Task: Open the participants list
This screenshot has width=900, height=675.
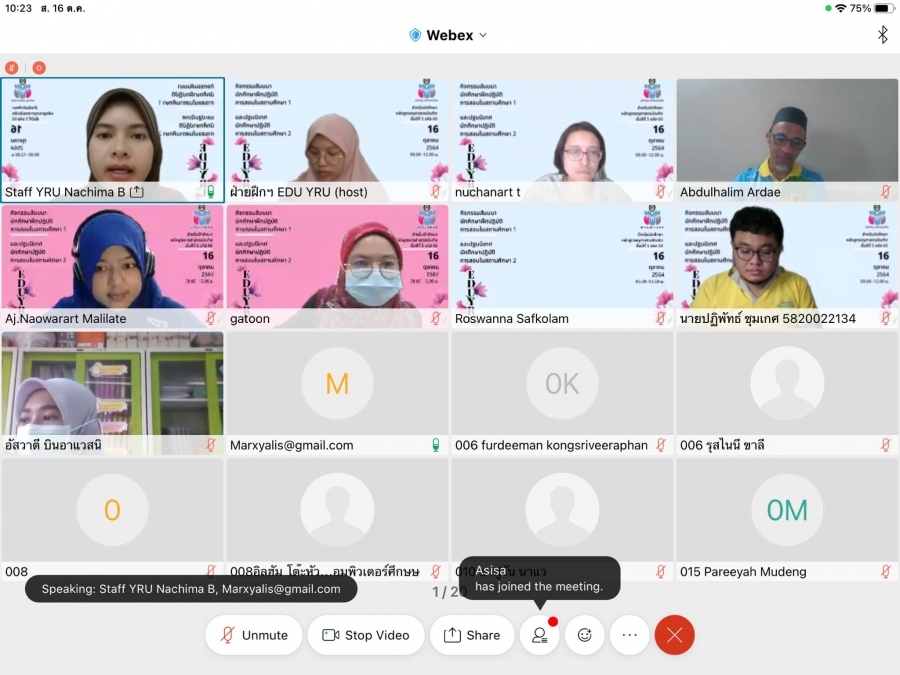Action: [x=539, y=635]
